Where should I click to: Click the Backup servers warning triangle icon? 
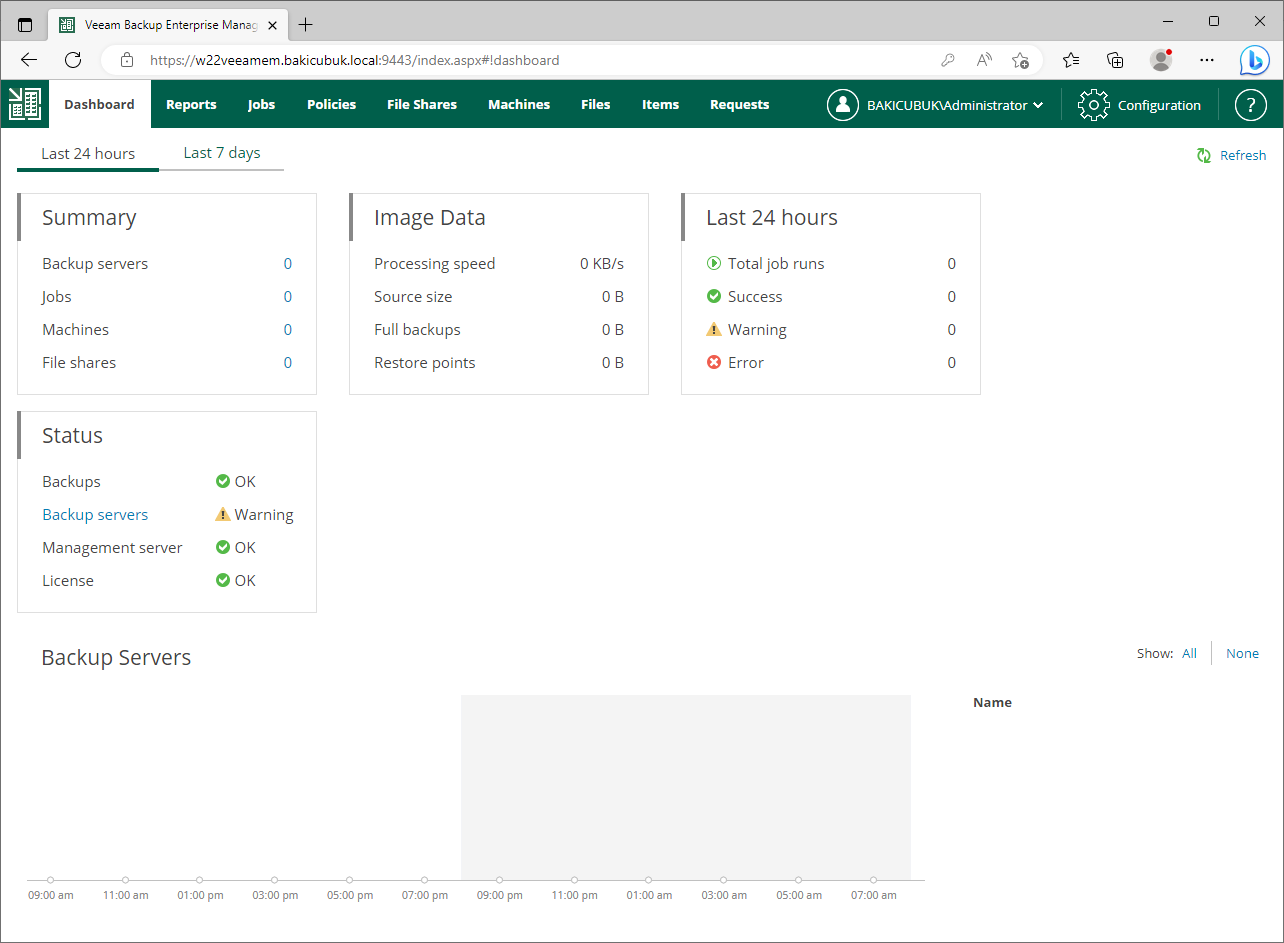coord(223,515)
